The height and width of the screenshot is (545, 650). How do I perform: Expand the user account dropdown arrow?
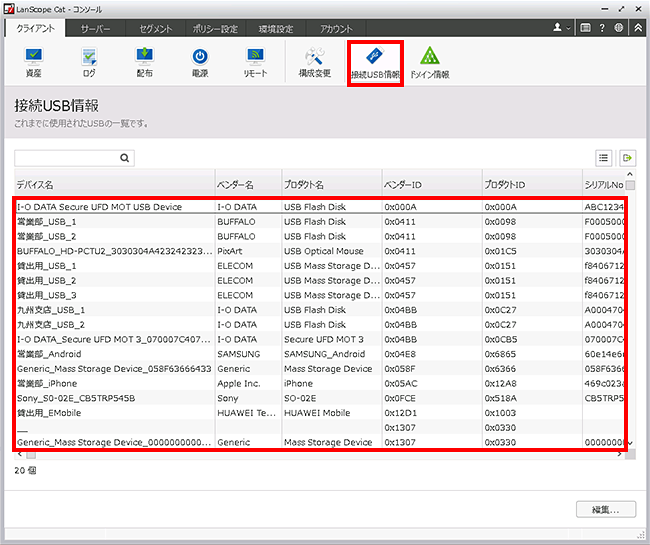[568, 28]
